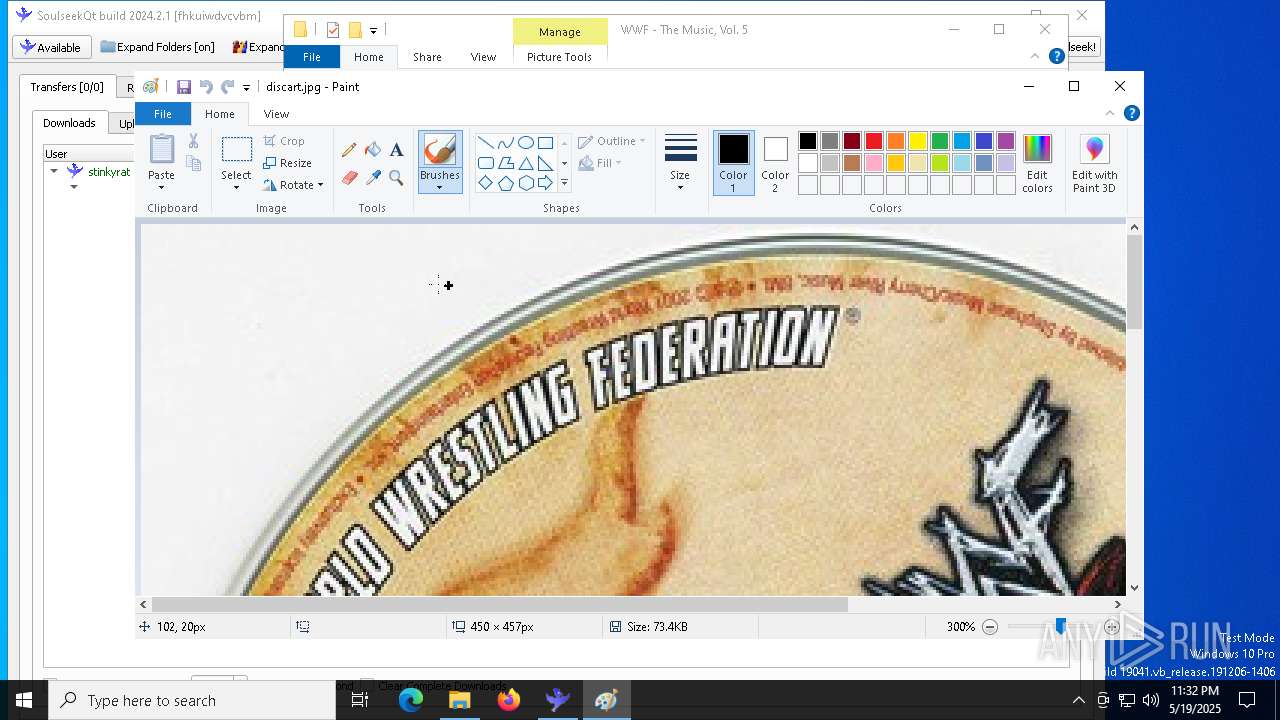The image size is (1280, 720).
Task: Click the Redo arrow in Paint title bar
Action: (228, 87)
